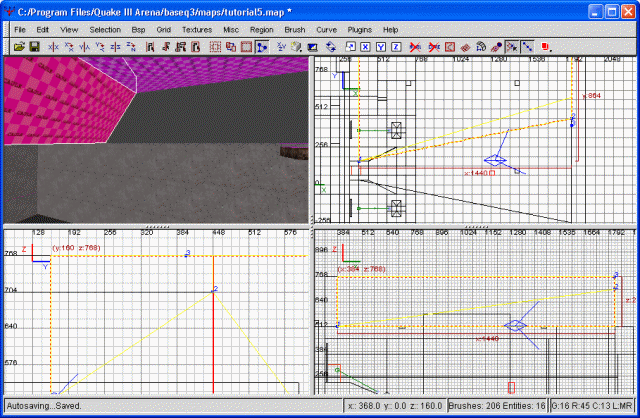Click clip point 3 in the YZ view
Screen dimensions: 640x418
click(x=187, y=253)
